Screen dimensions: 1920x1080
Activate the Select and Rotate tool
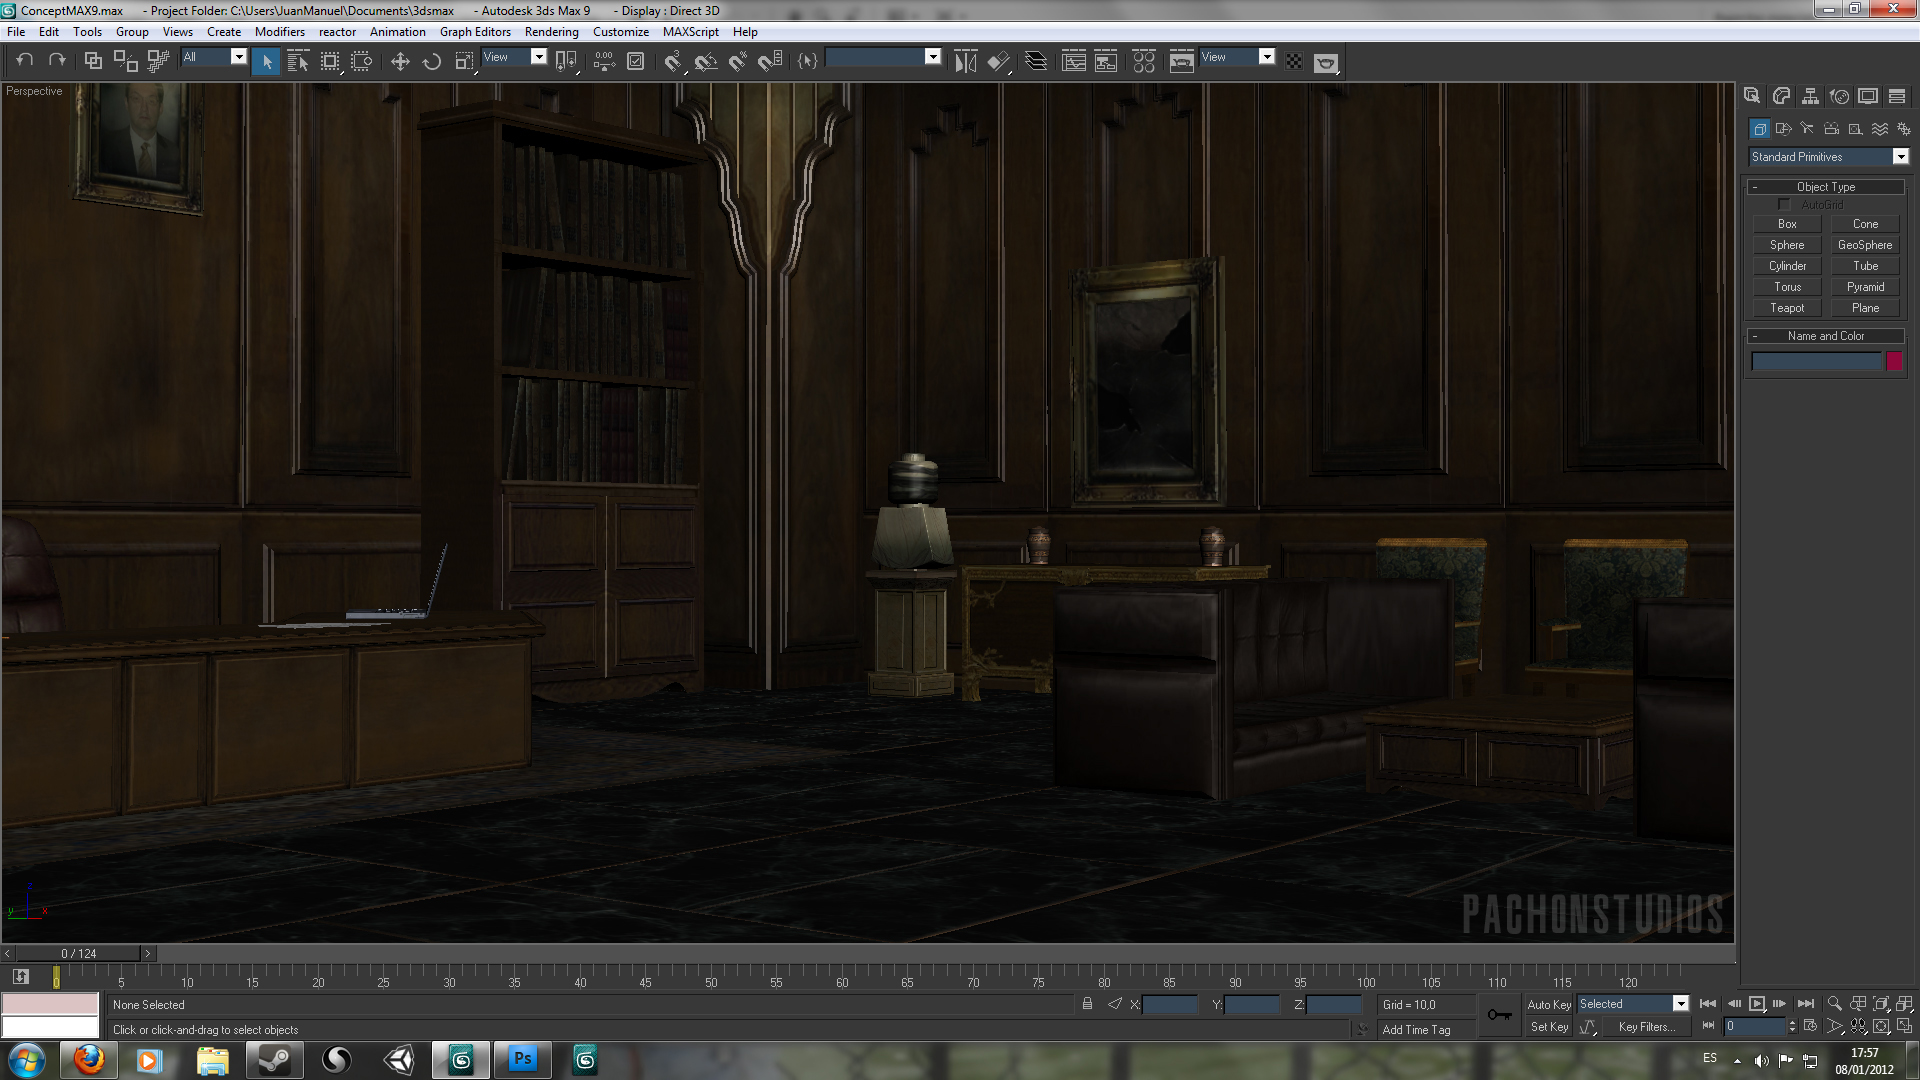coord(432,62)
